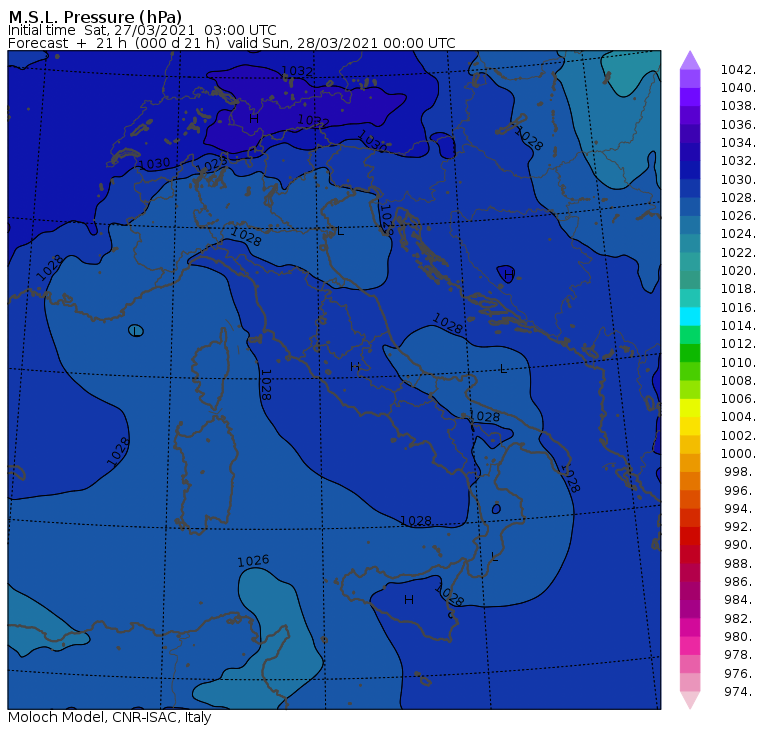Screen dimensions: 760x731
Task: Click the "L" marker over the Po Valley
Action: click(x=340, y=231)
